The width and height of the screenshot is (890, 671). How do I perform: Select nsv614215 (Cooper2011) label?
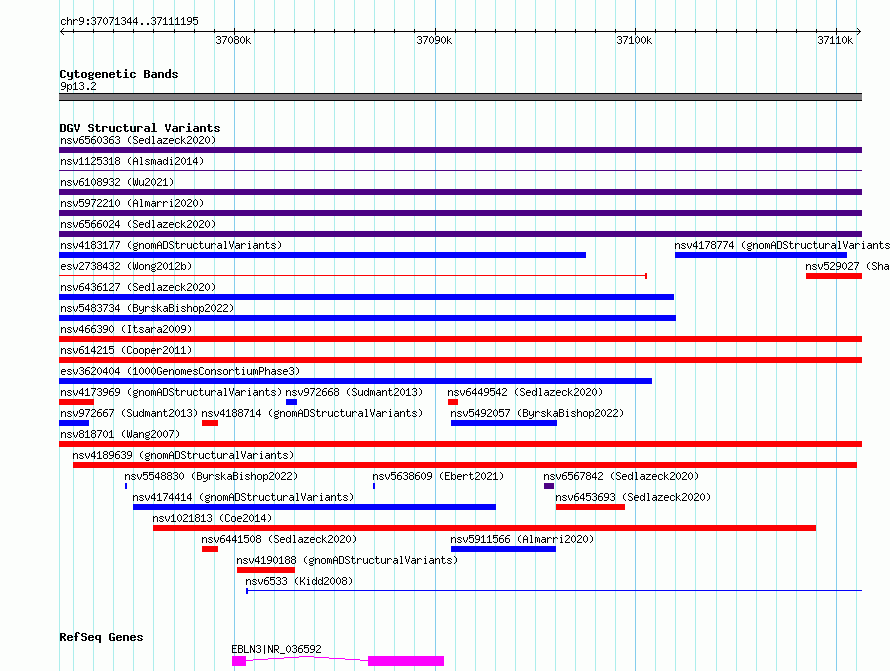126,350
